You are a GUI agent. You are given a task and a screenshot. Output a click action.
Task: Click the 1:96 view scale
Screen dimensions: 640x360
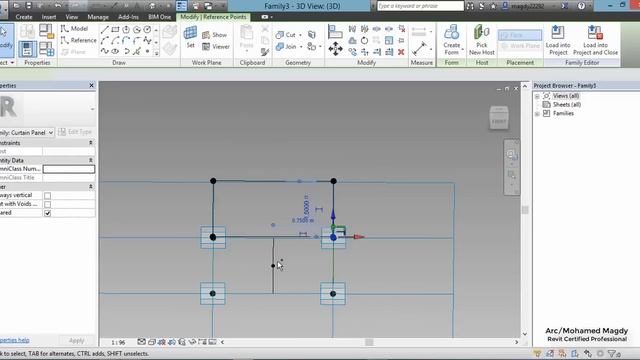118,342
